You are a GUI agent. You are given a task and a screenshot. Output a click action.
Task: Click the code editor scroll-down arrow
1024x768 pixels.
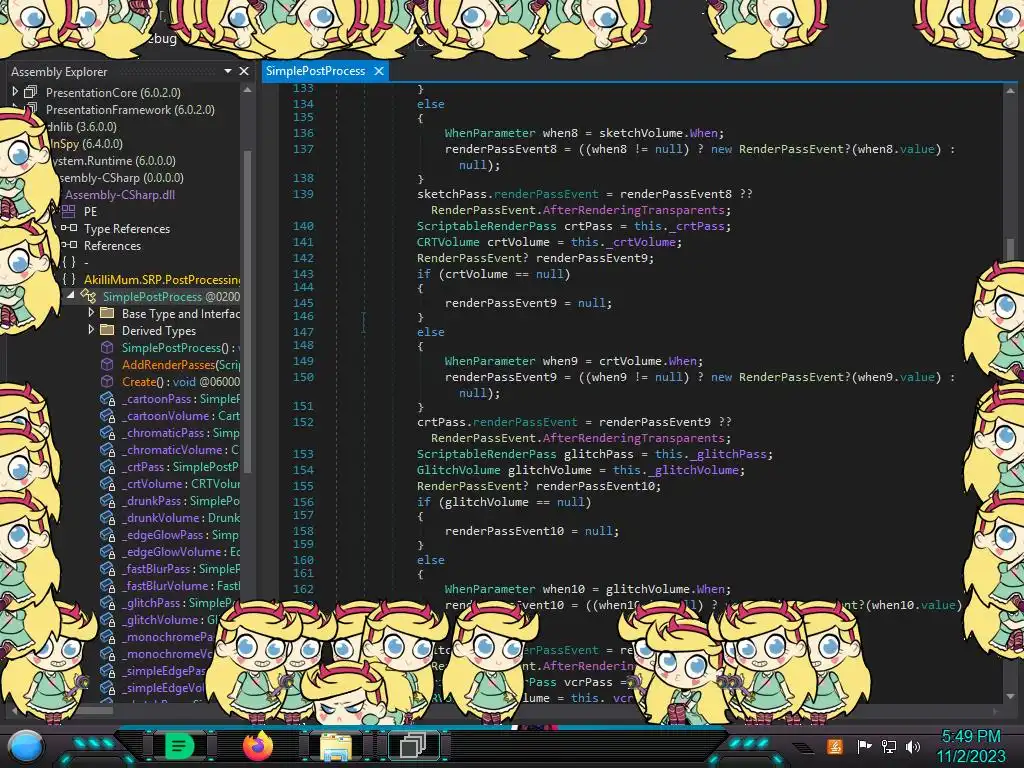click(1010, 696)
